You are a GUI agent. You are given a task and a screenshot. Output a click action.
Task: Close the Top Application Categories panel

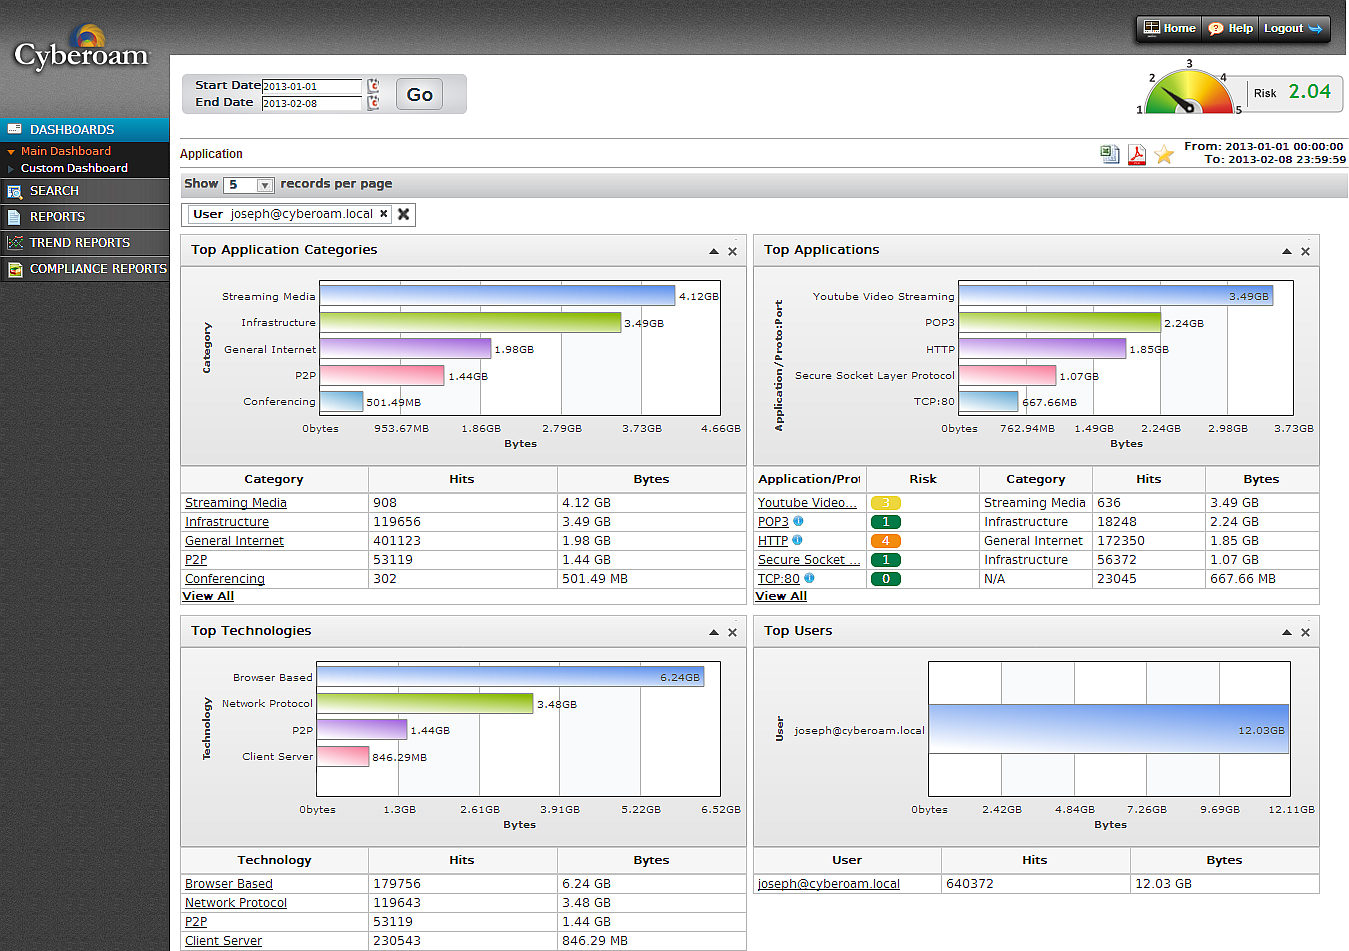tap(732, 251)
